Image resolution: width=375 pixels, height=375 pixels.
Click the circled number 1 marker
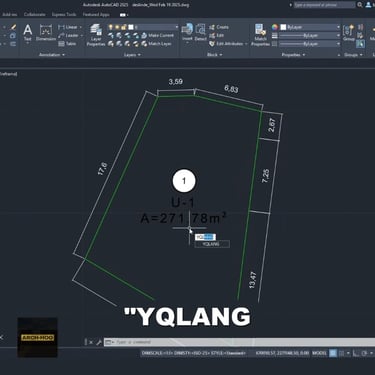184,181
